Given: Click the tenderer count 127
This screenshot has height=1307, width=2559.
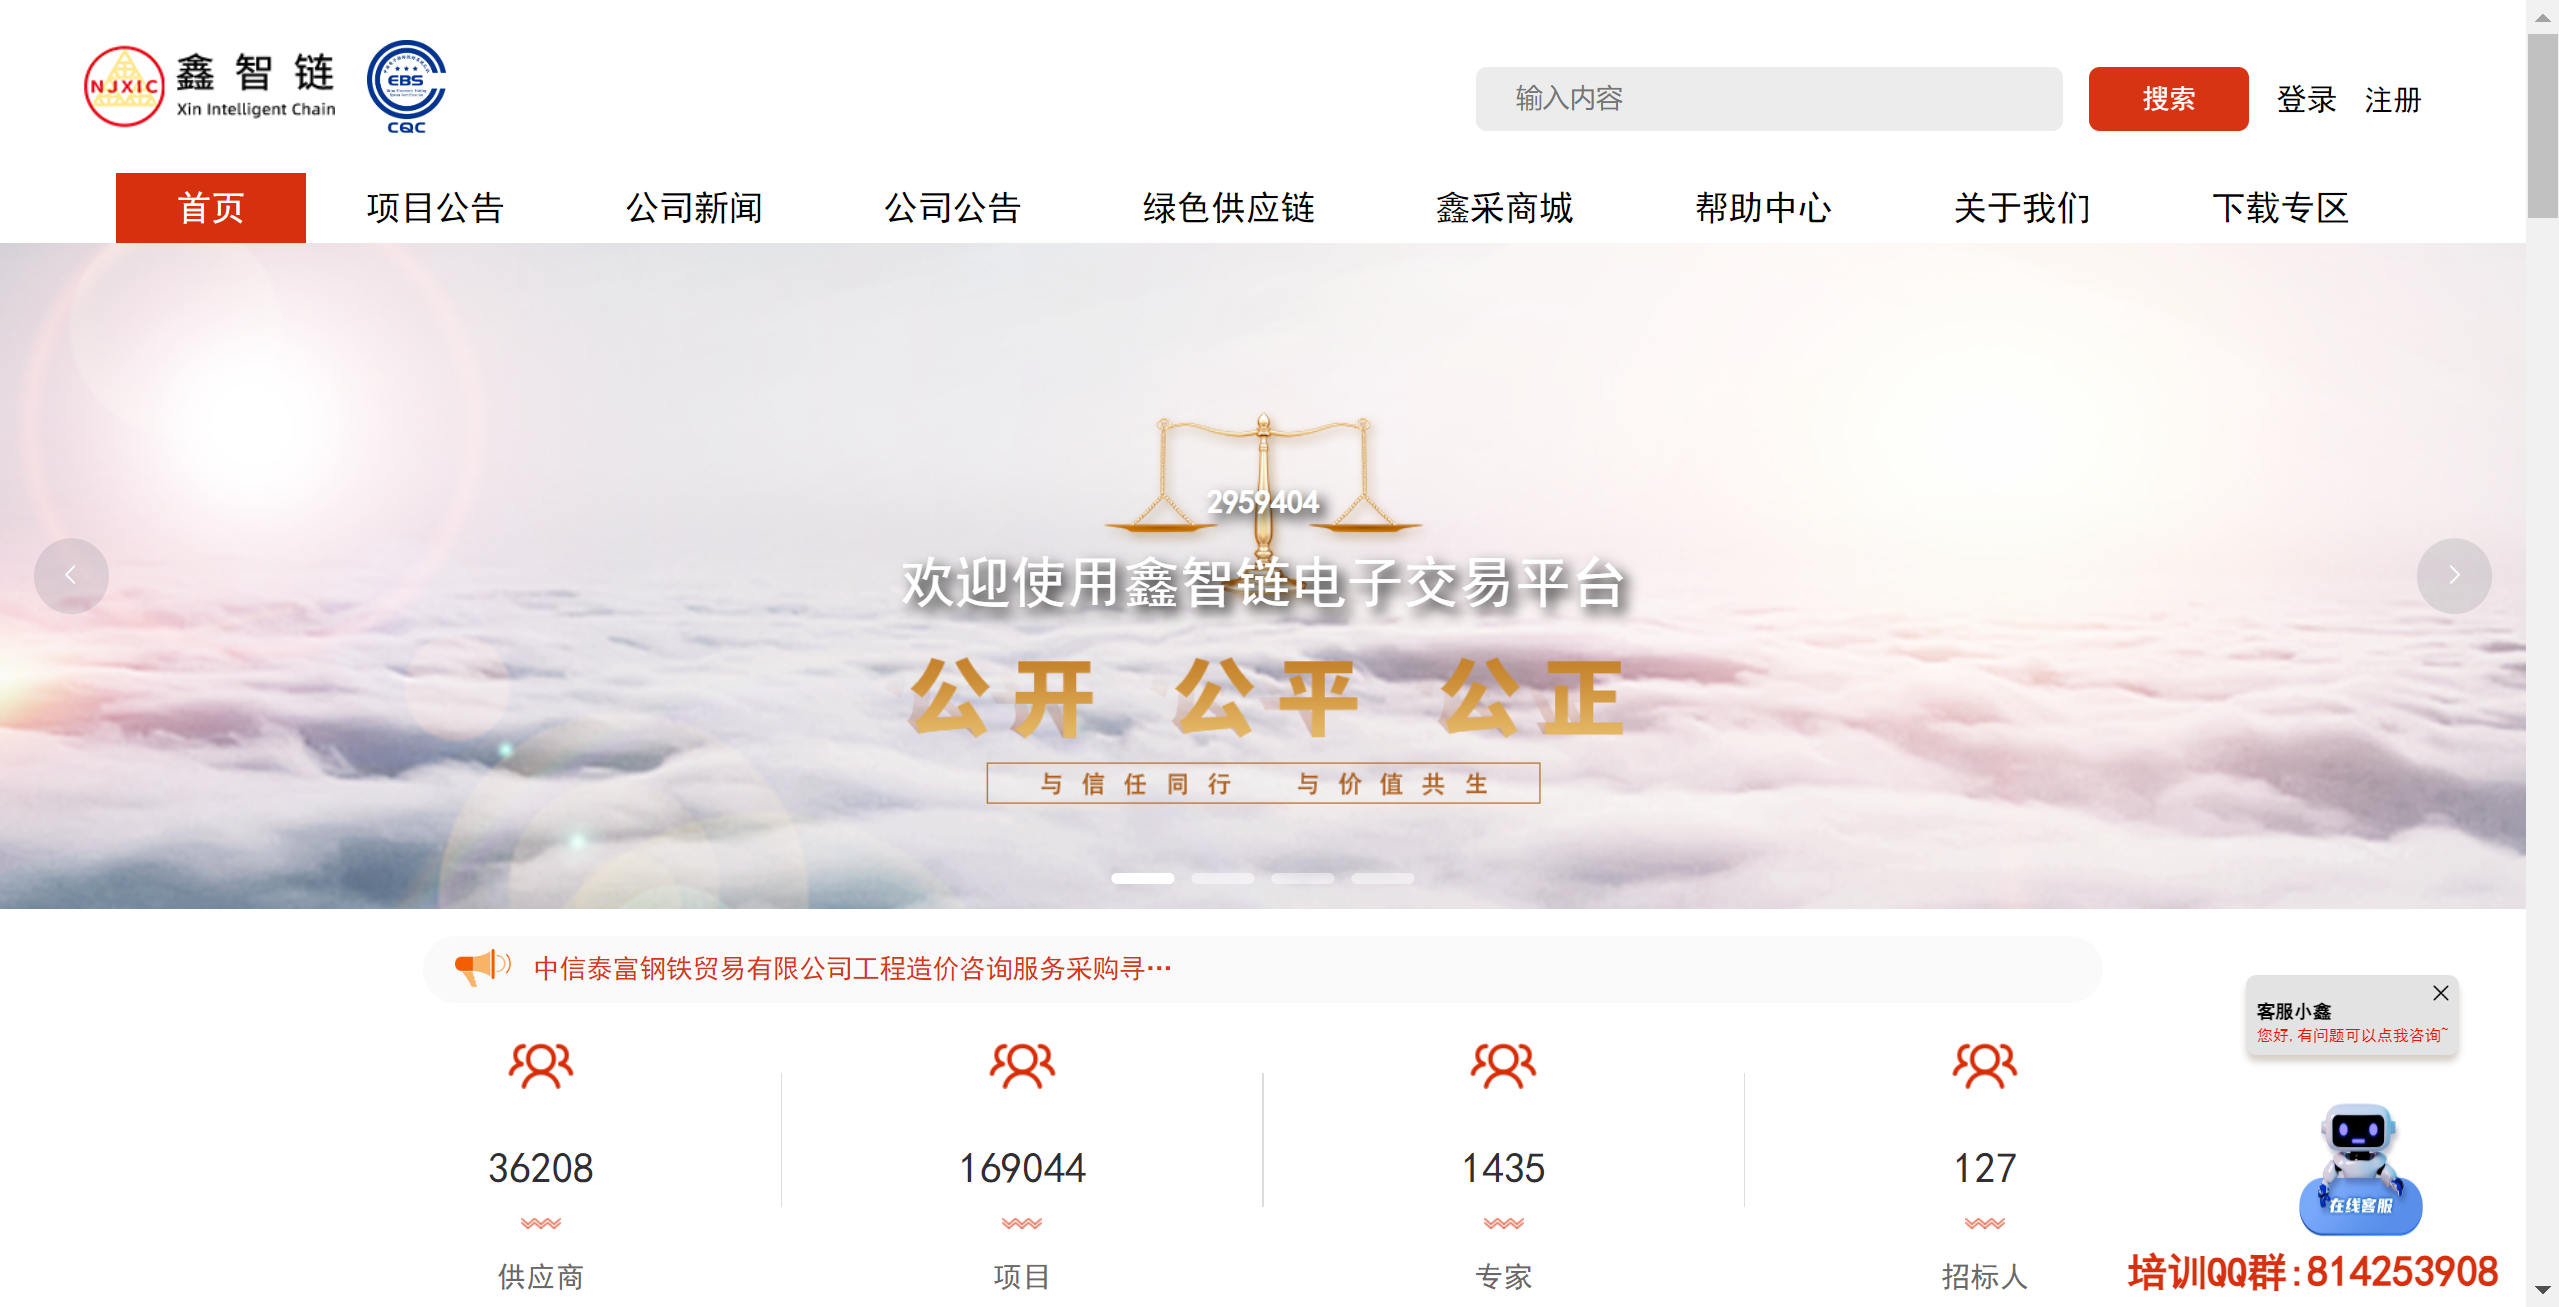Looking at the screenshot, I should coord(1985,1168).
